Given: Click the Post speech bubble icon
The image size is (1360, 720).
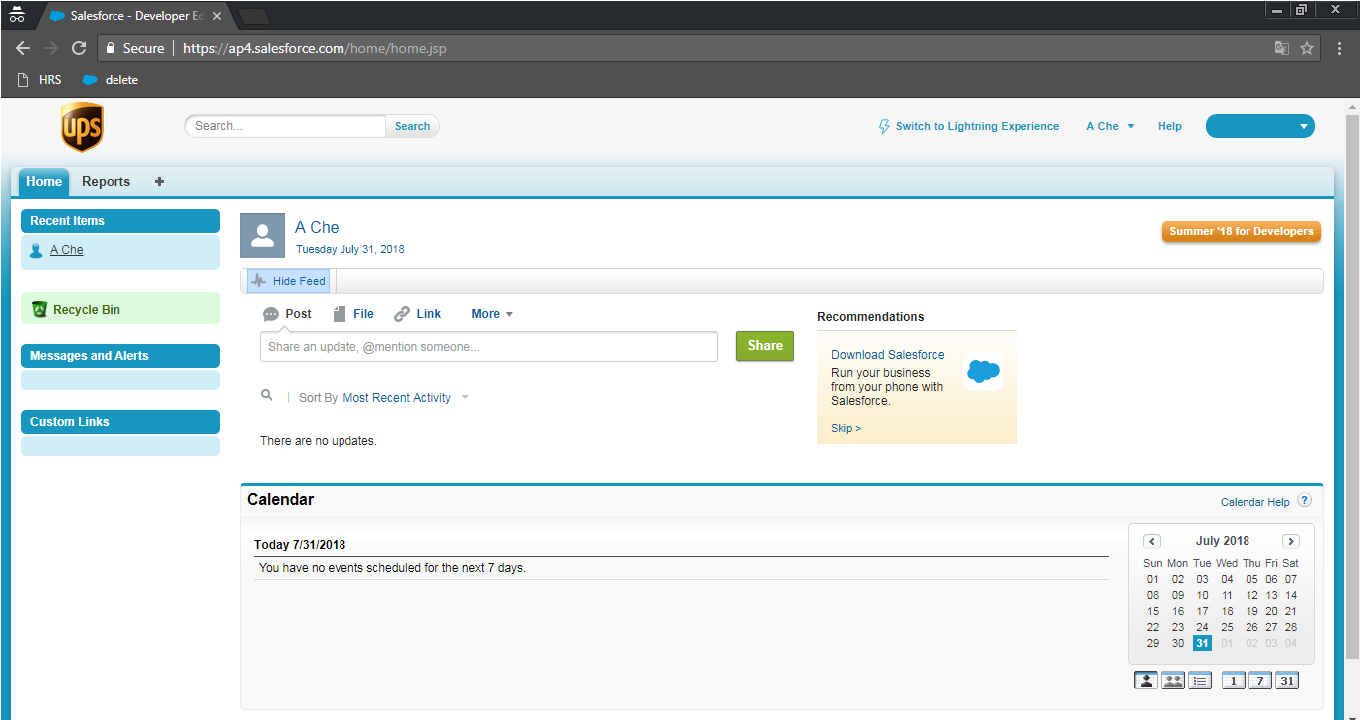Looking at the screenshot, I should [271, 314].
